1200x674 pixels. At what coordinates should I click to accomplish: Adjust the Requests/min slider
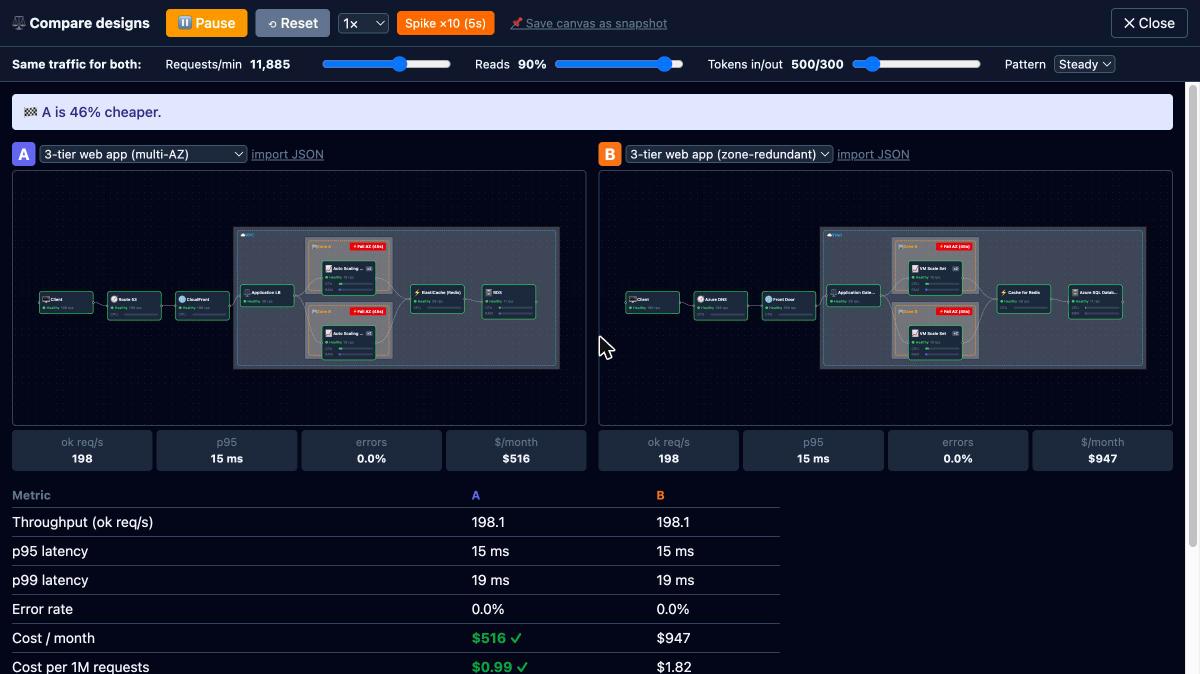386,64
